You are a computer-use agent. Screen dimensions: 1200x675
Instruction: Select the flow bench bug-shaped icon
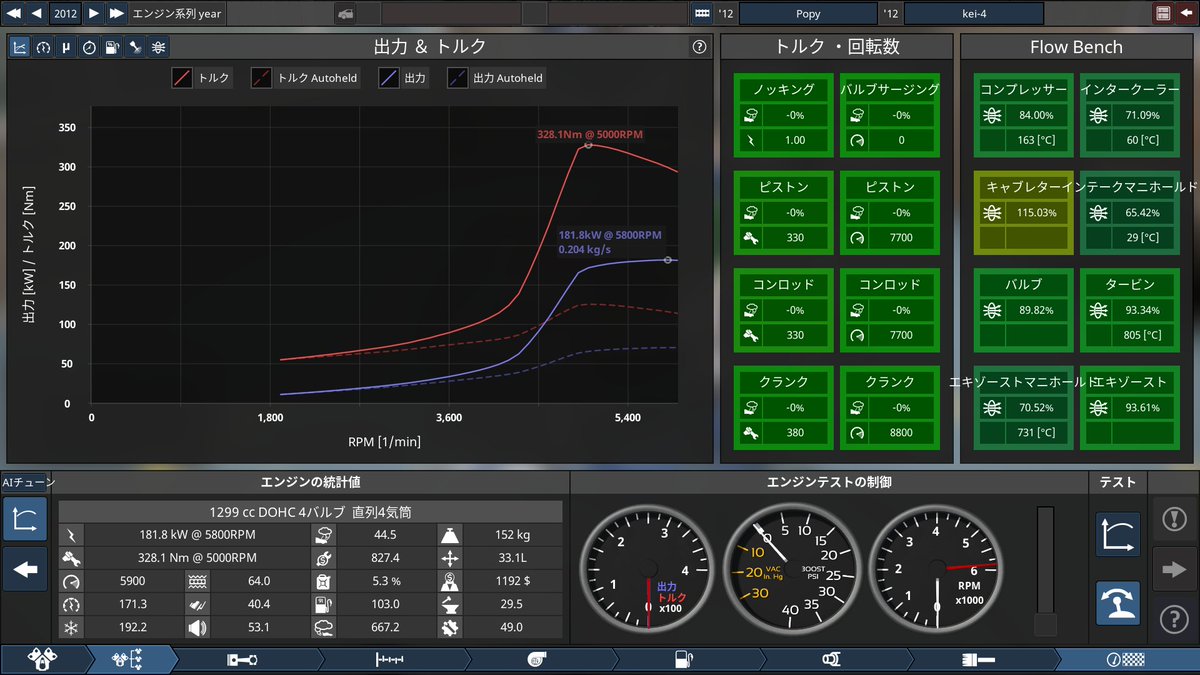point(159,47)
